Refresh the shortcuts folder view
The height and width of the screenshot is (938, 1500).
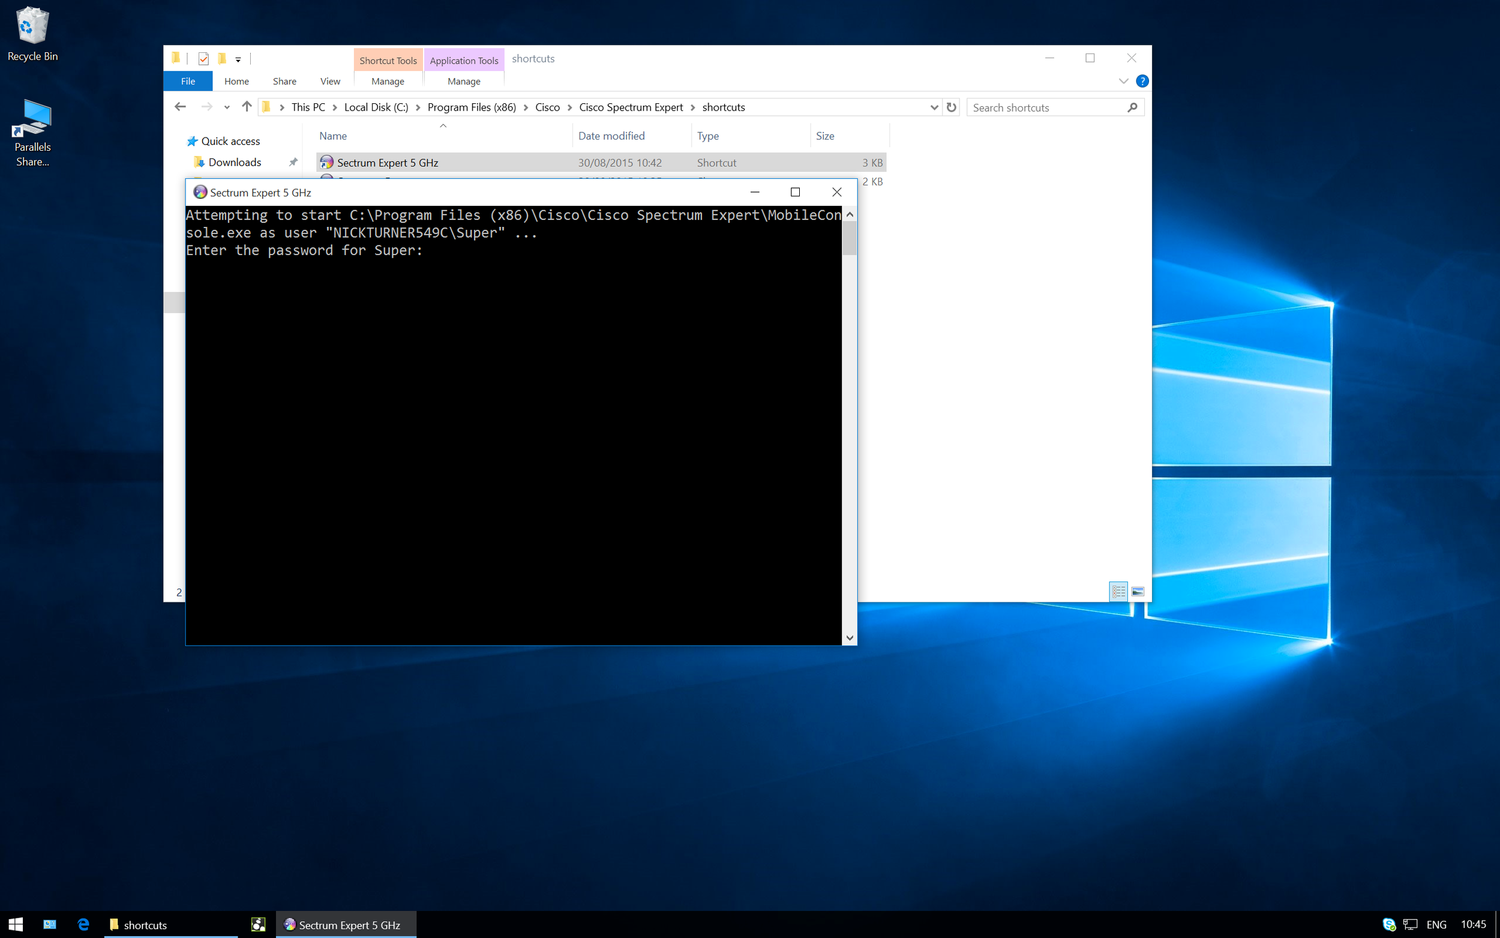tap(951, 107)
